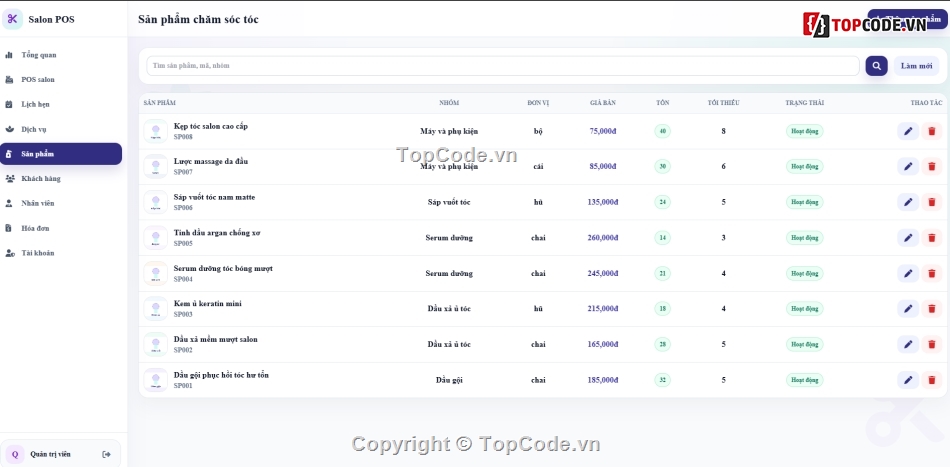Click the Salon POS scissors logo
950x467 pixels.
click(13, 19)
